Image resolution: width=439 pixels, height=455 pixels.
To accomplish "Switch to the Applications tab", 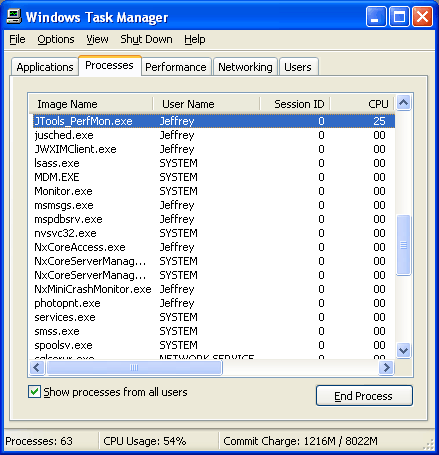I will click(x=45, y=67).
